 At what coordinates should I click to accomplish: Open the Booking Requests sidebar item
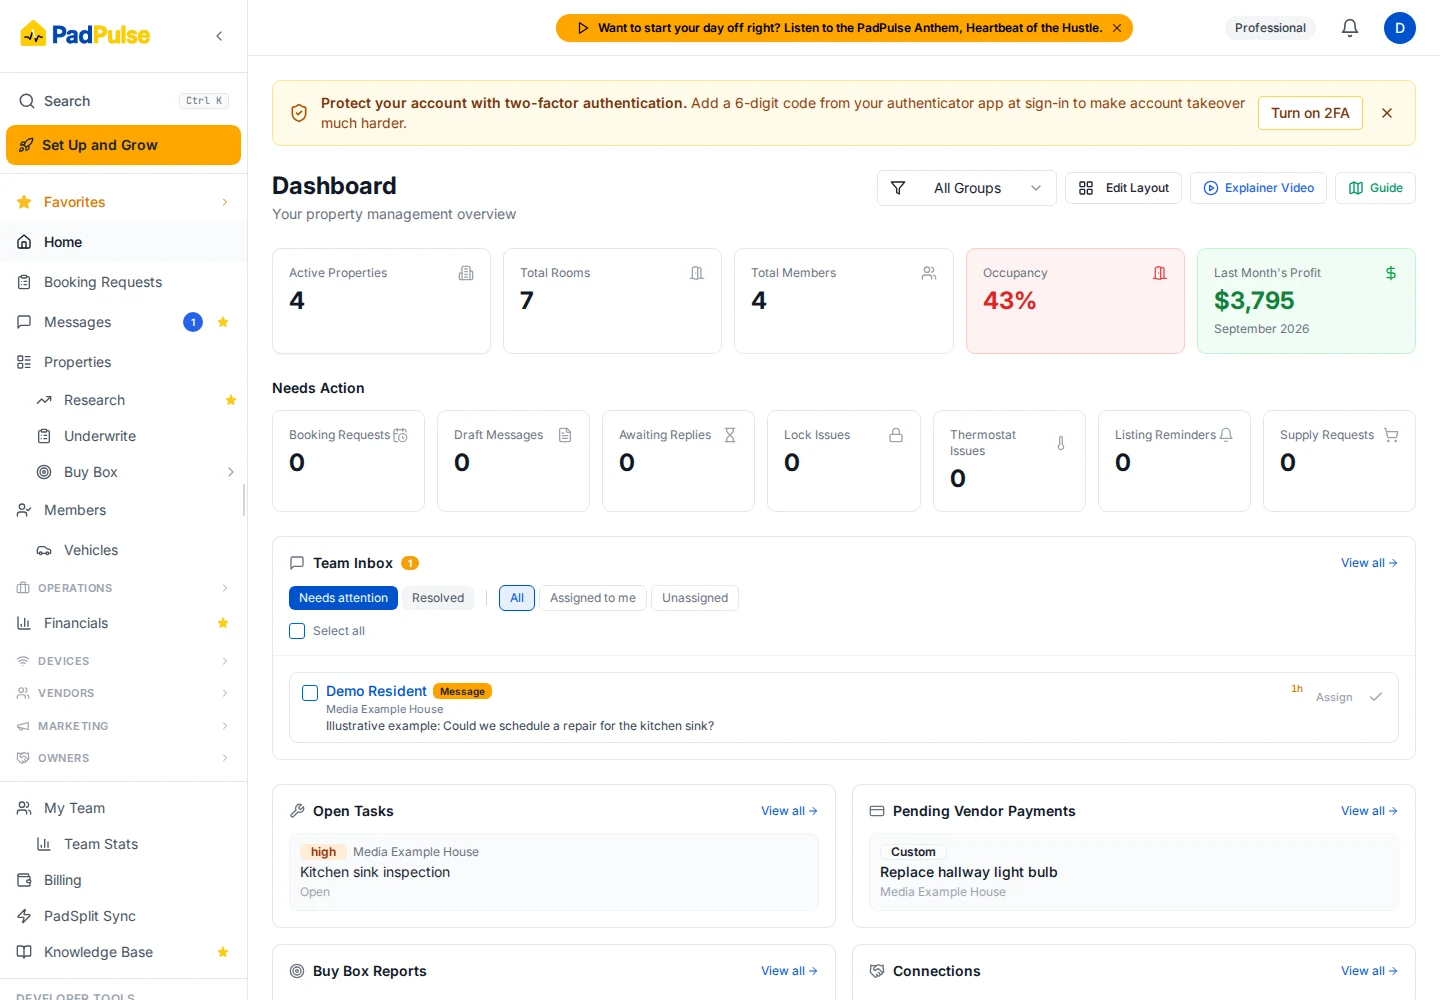coord(123,282)
